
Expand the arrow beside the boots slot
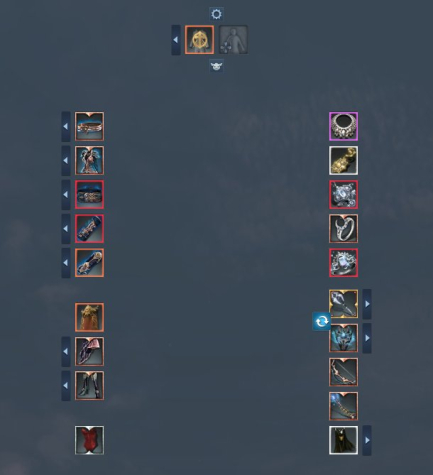[x=66, y=385]
